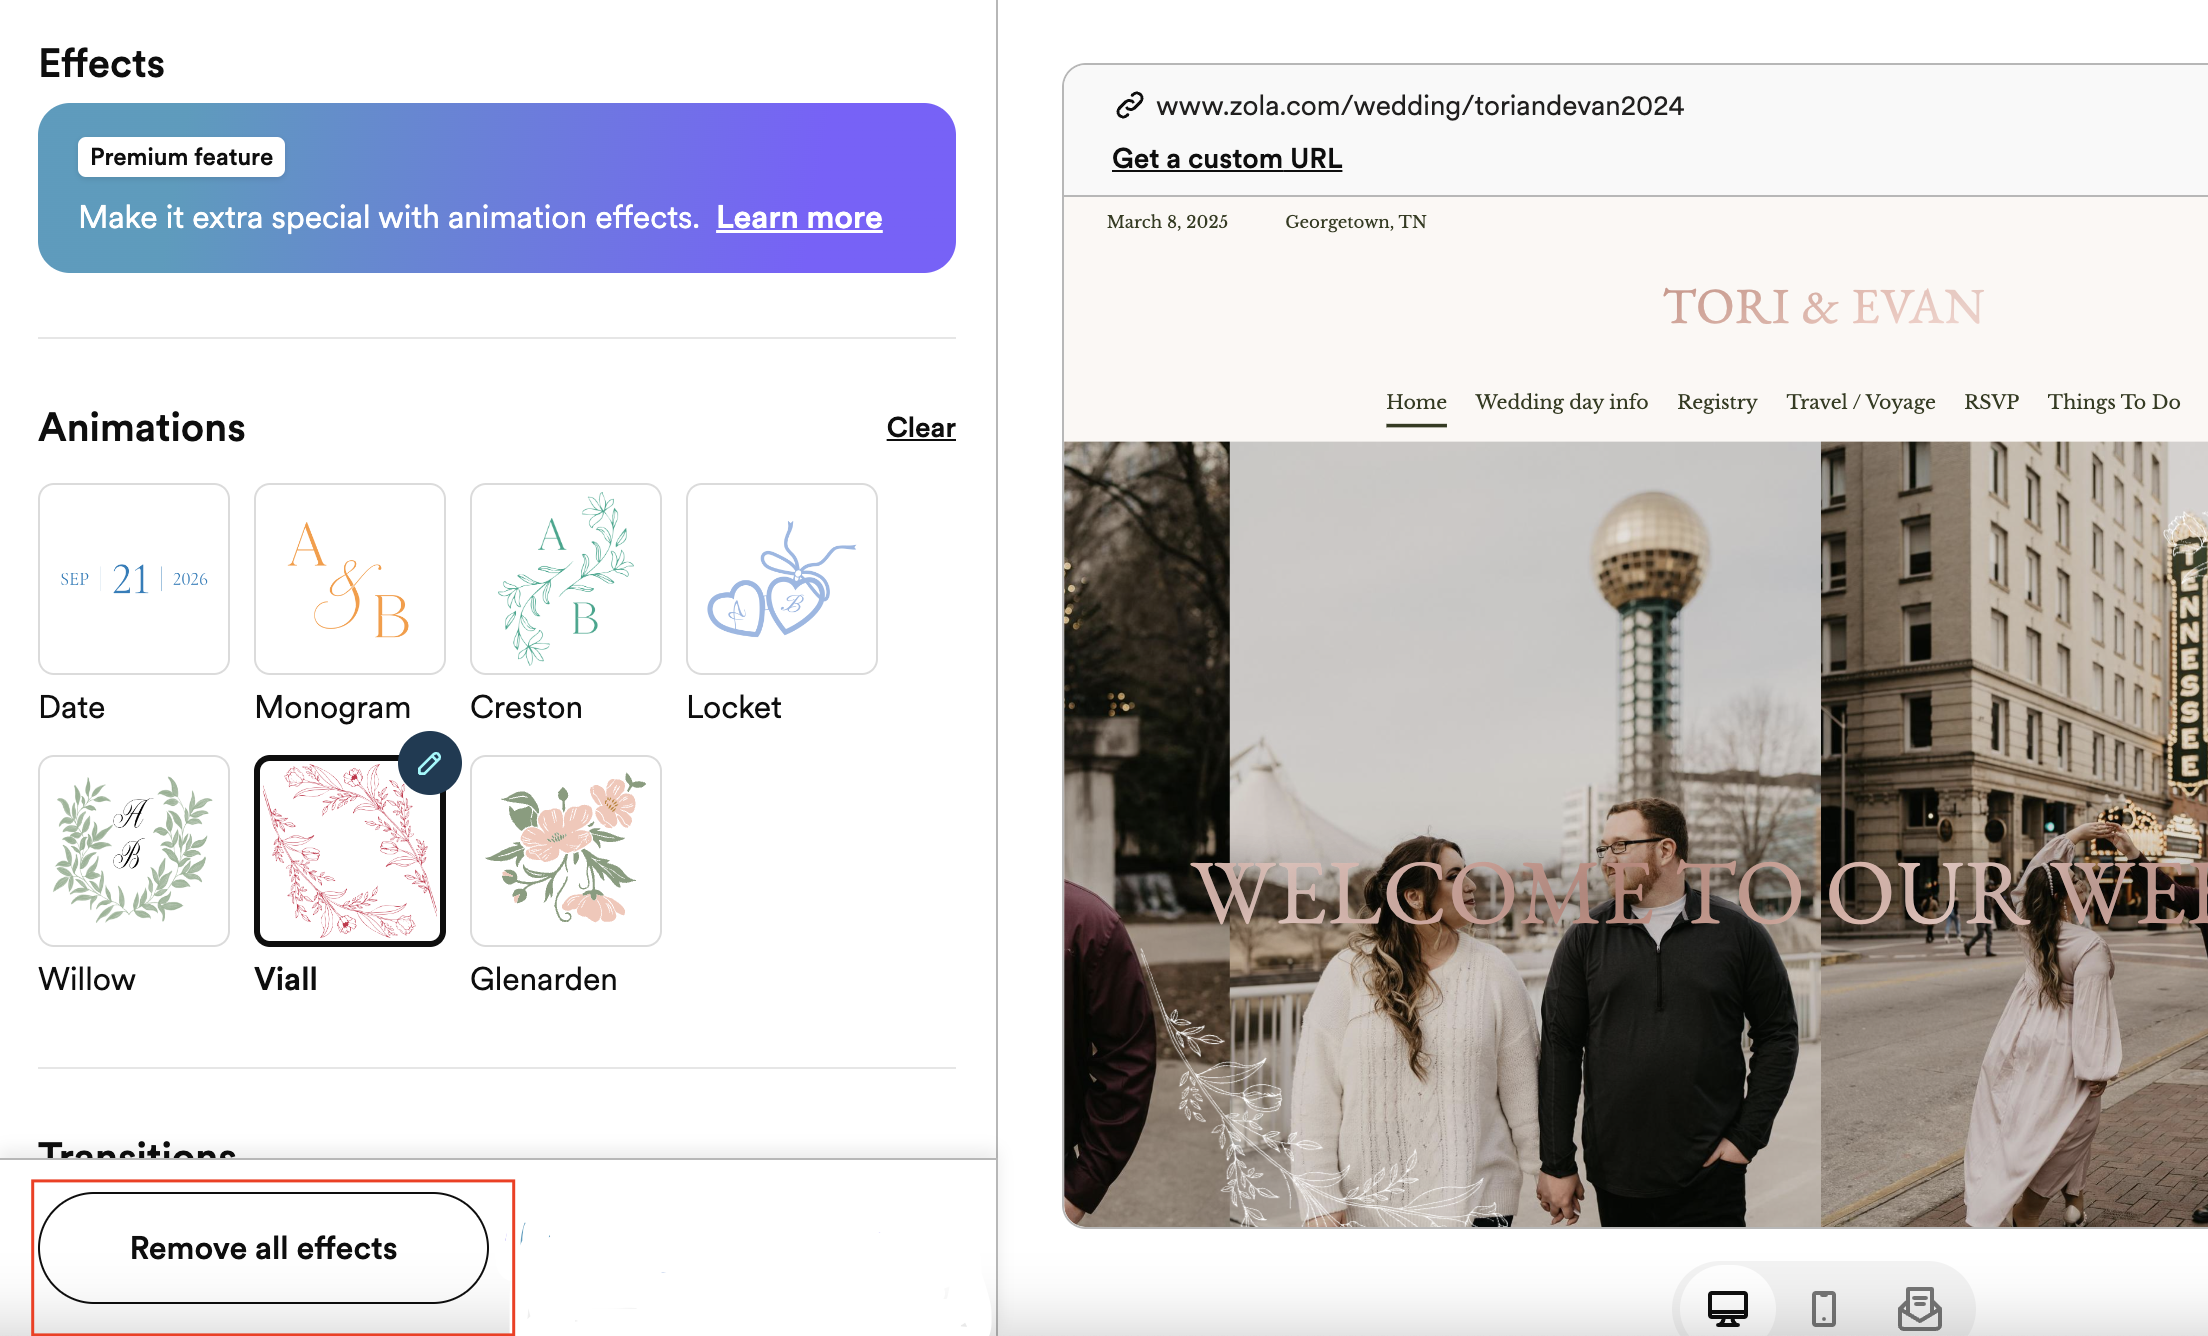Click the pencil edit icon on Viall
The width and height of the screenshot is (2208, 1336).
click(430, 763)
